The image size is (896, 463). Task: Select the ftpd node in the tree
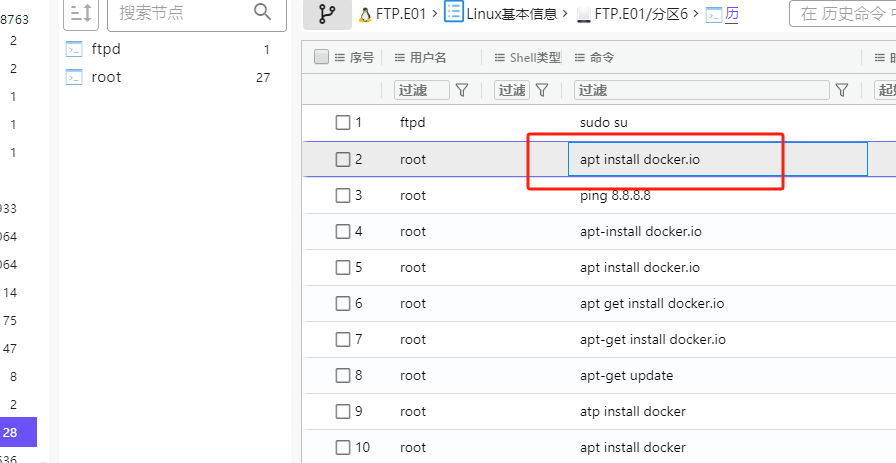click(x=106, y=49)
